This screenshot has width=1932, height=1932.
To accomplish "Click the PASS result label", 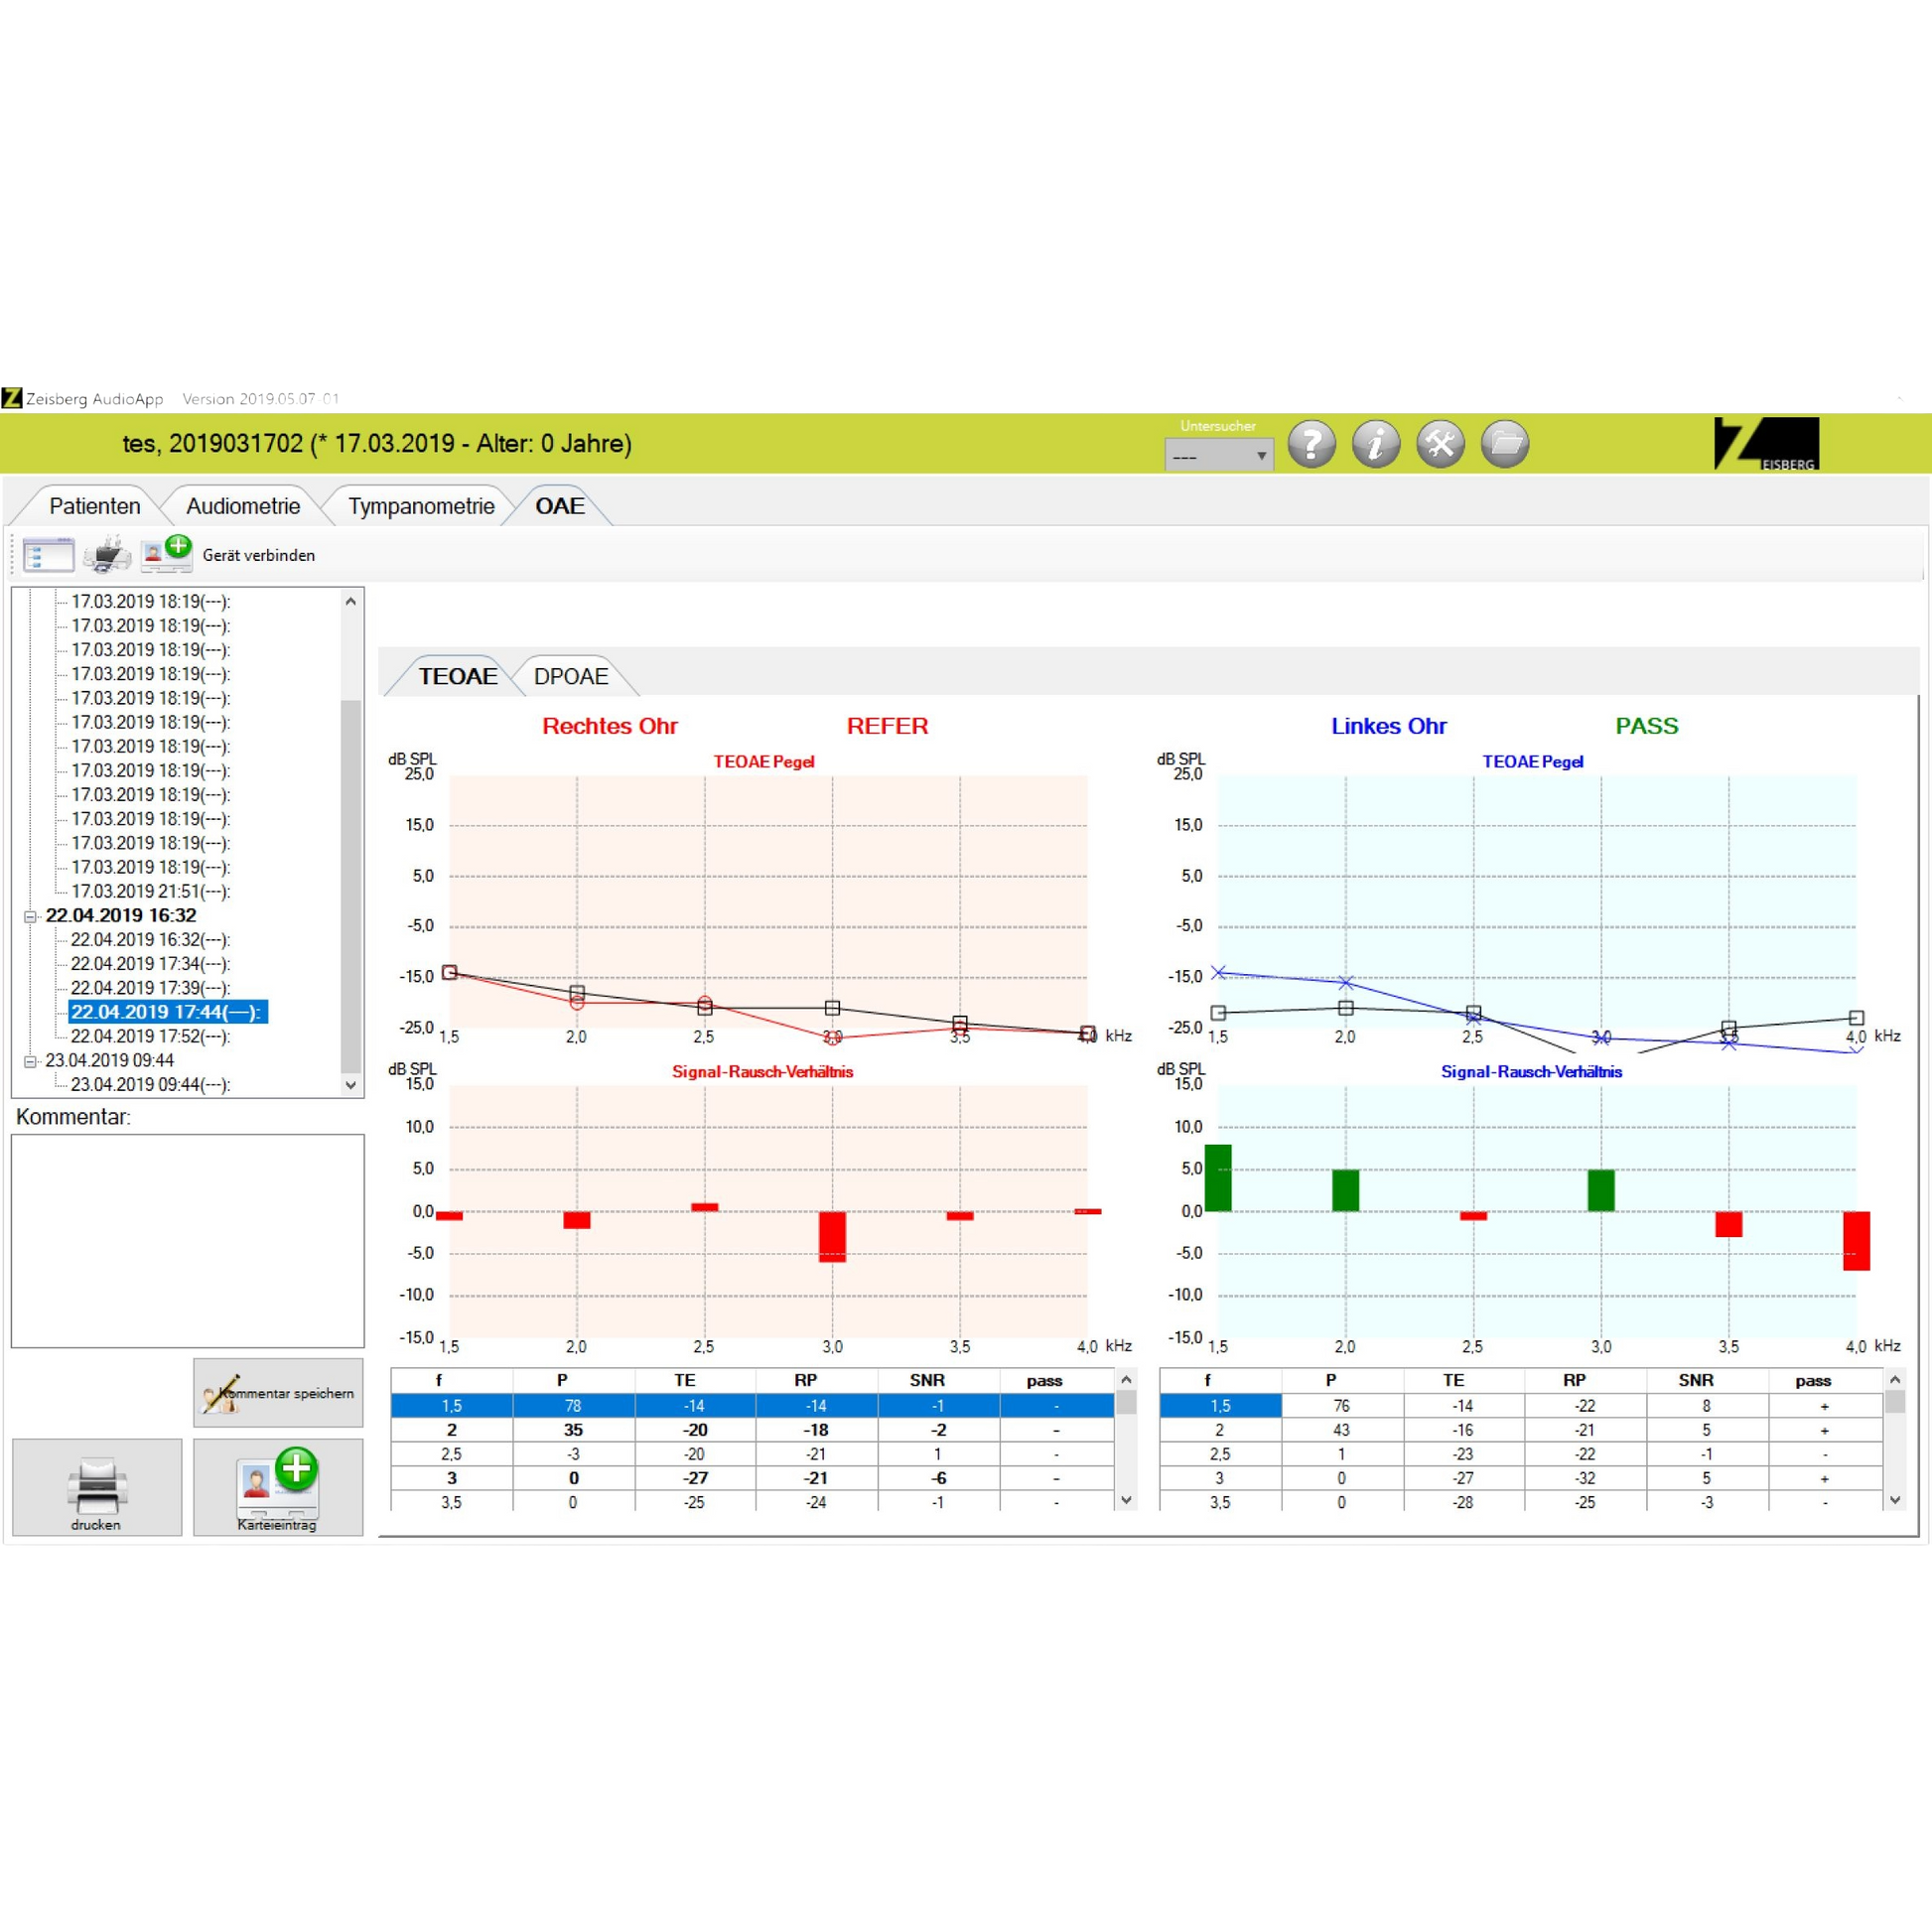I will coord(1646,726).
